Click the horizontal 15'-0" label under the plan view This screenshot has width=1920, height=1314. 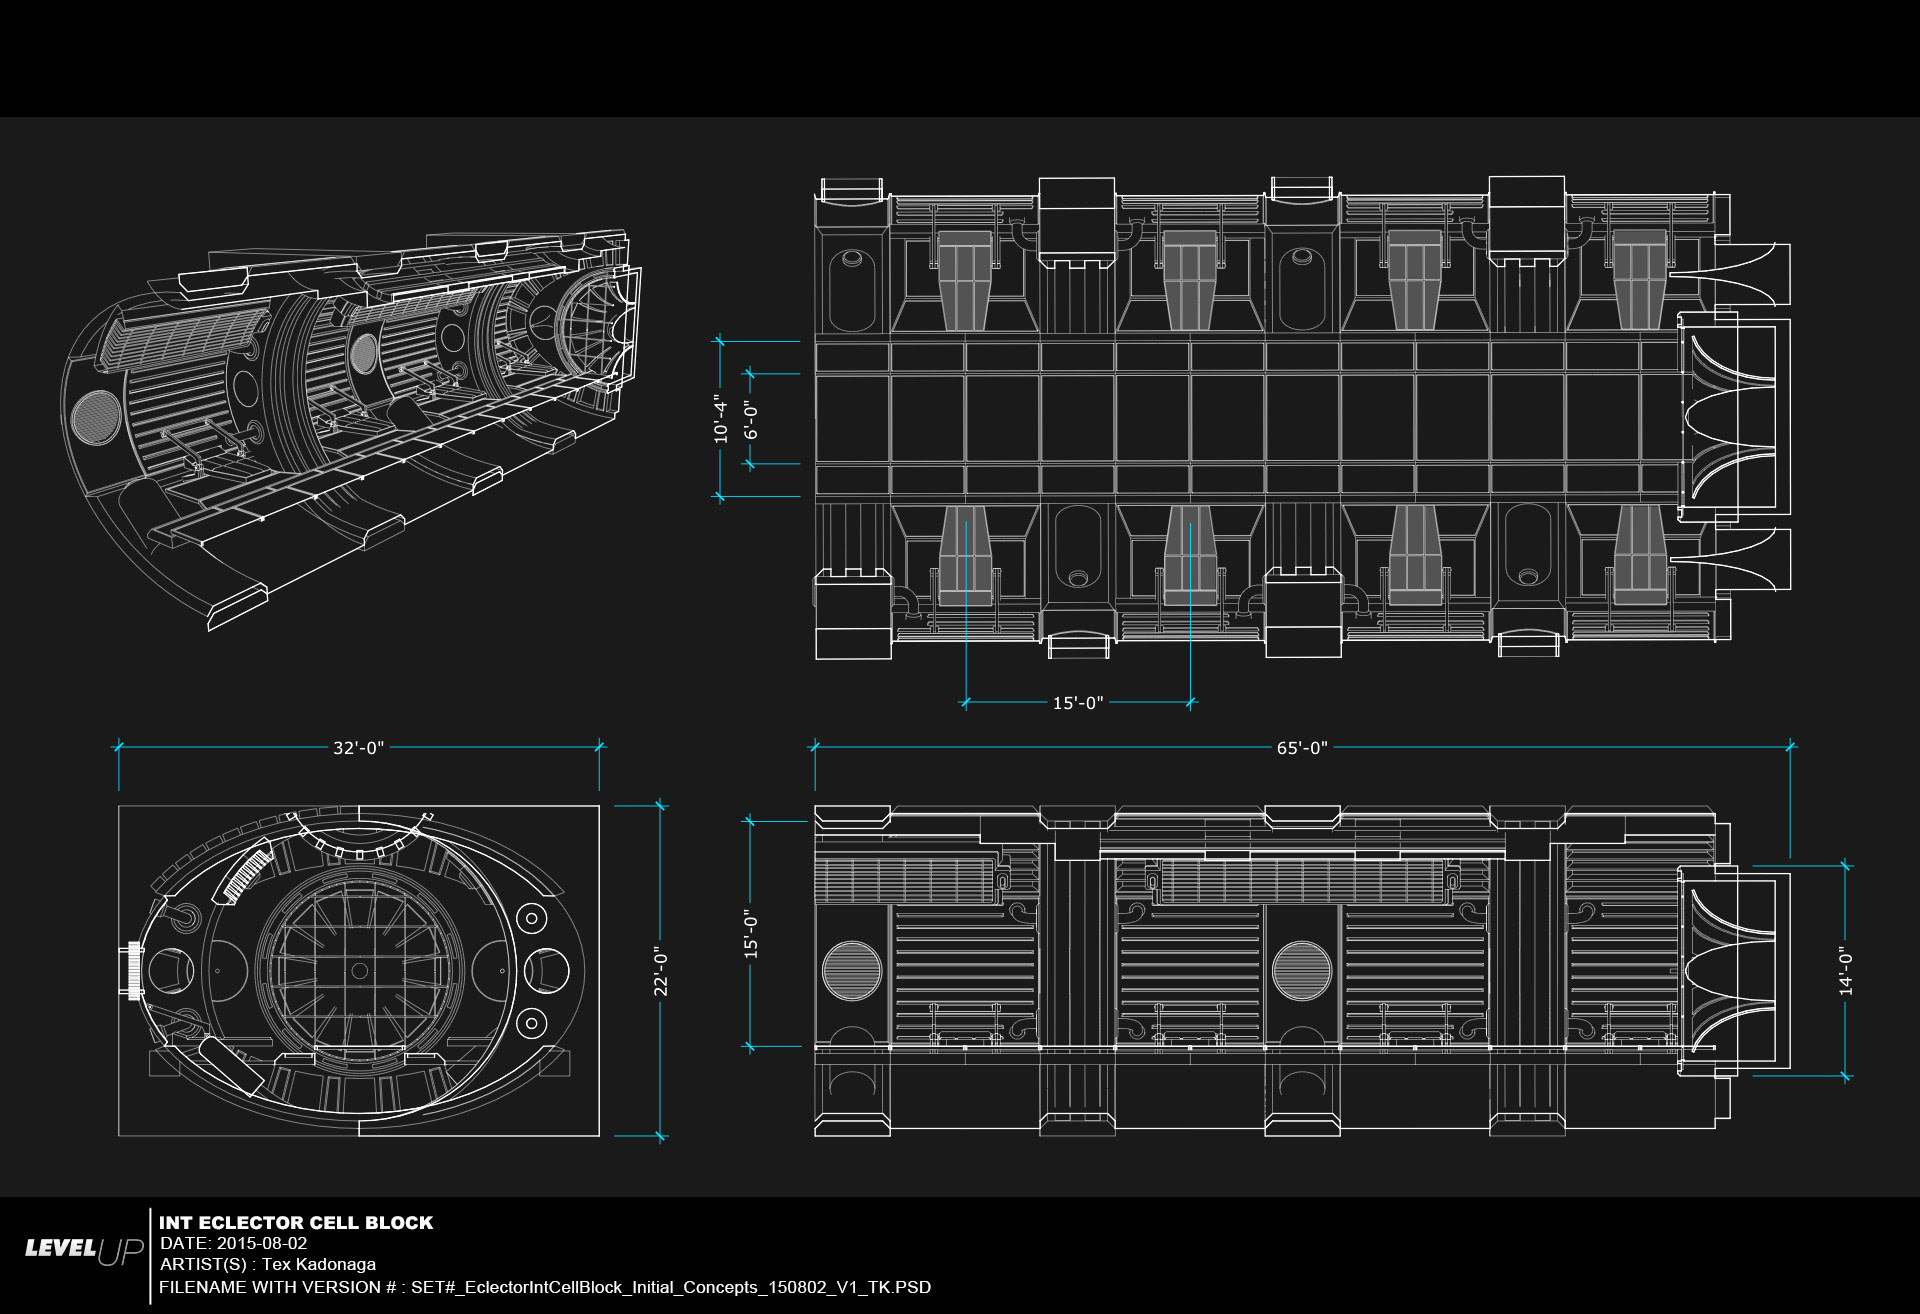pyautogui.click(x=1078, y=703)
